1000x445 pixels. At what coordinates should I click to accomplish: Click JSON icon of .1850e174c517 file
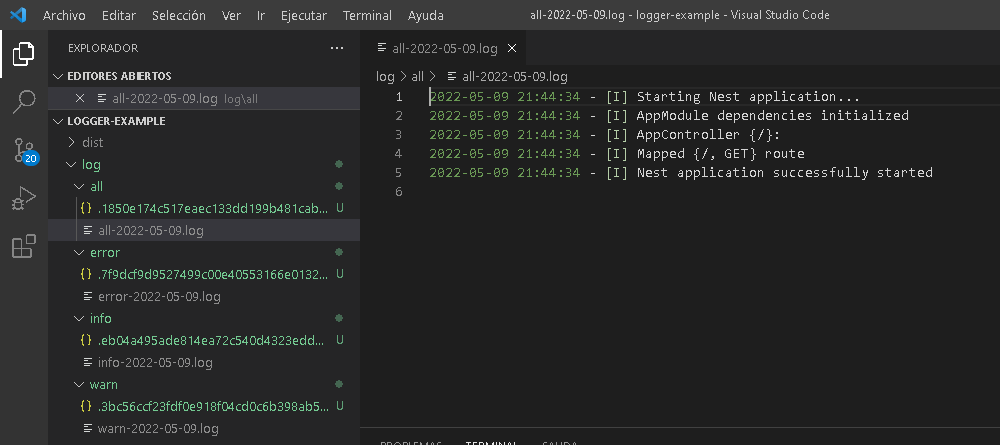86,208
